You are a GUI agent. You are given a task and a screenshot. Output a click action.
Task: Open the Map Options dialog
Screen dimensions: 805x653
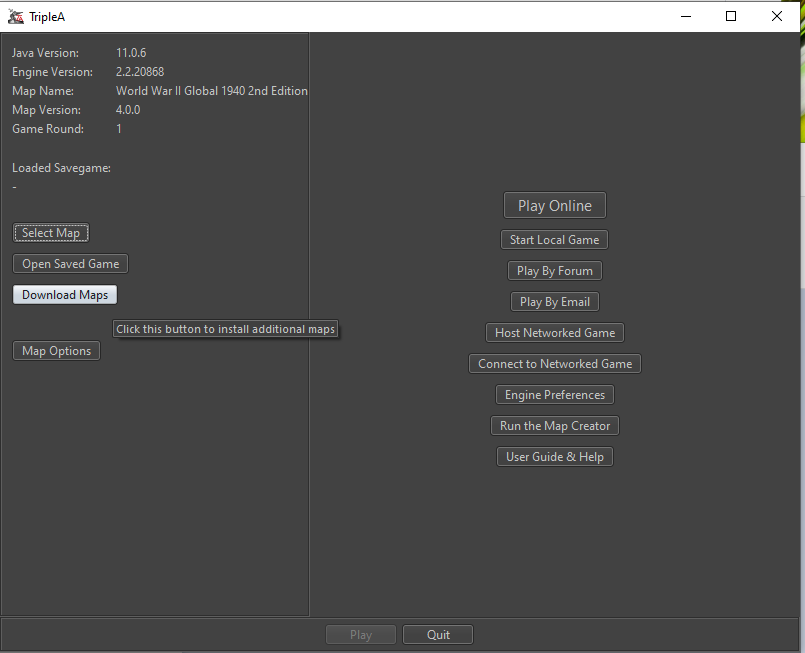coord(56,351)
